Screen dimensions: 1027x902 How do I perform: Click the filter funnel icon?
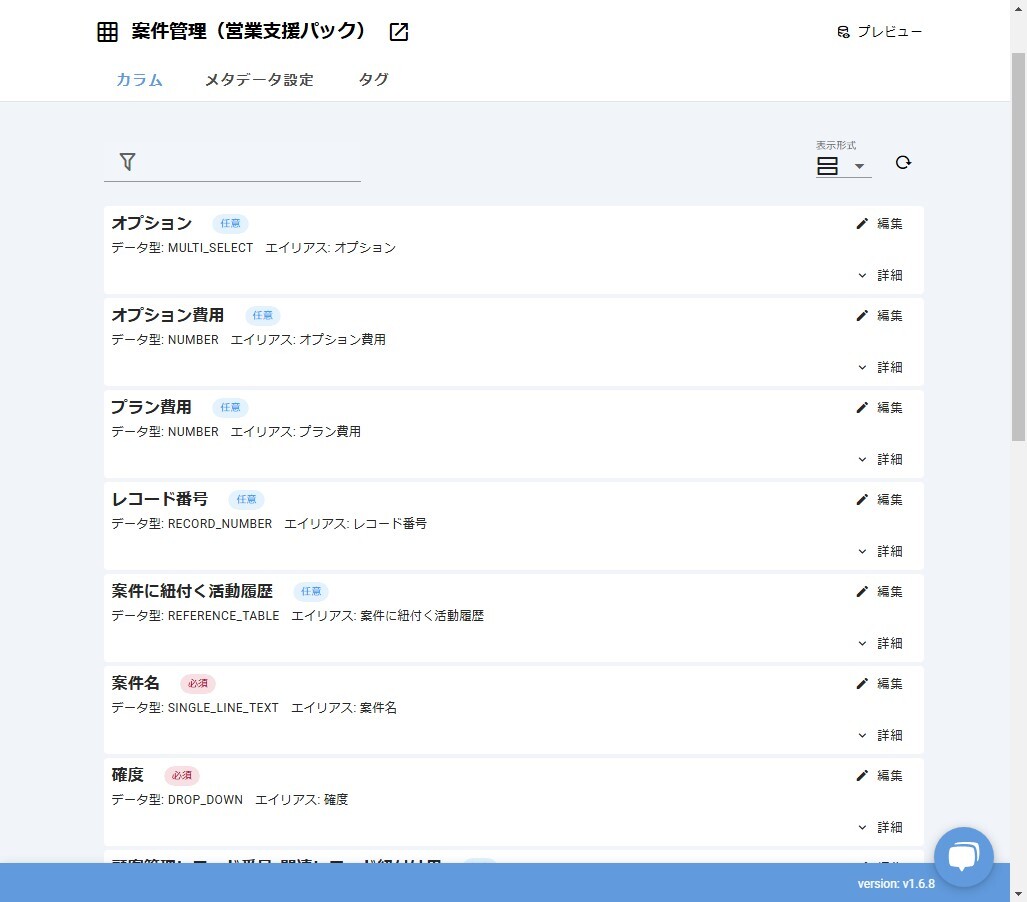coord(128,162)
